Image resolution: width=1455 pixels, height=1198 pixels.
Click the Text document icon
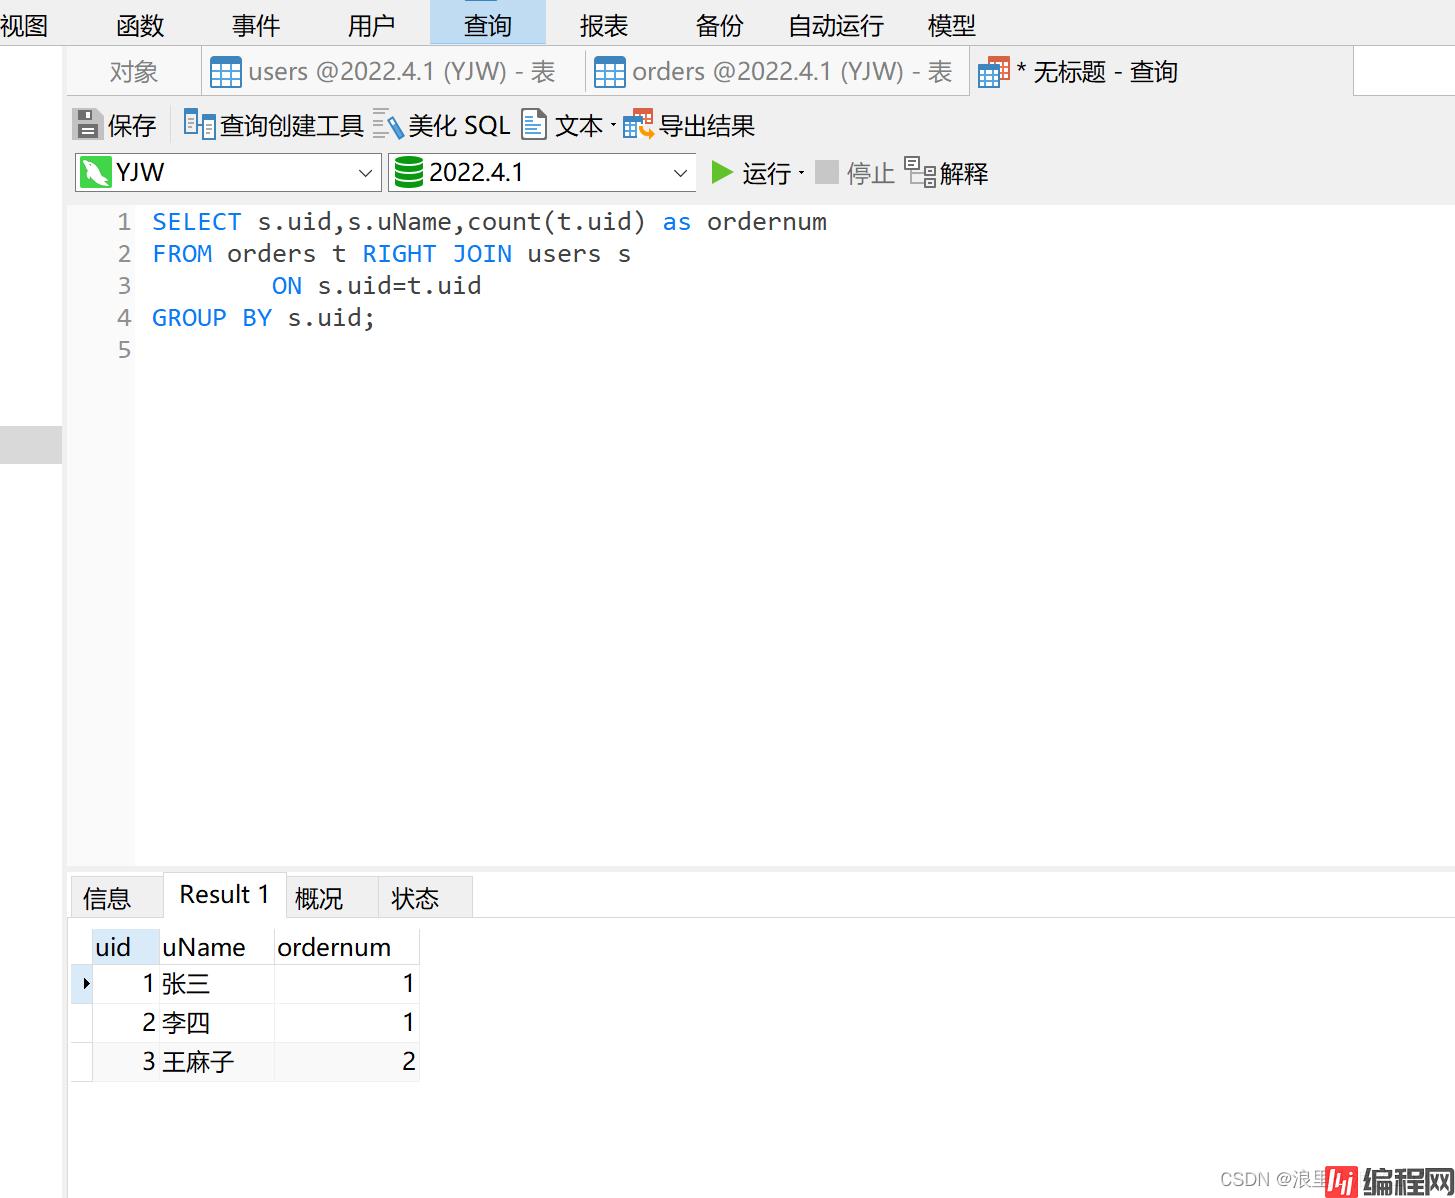click(534, 125)
